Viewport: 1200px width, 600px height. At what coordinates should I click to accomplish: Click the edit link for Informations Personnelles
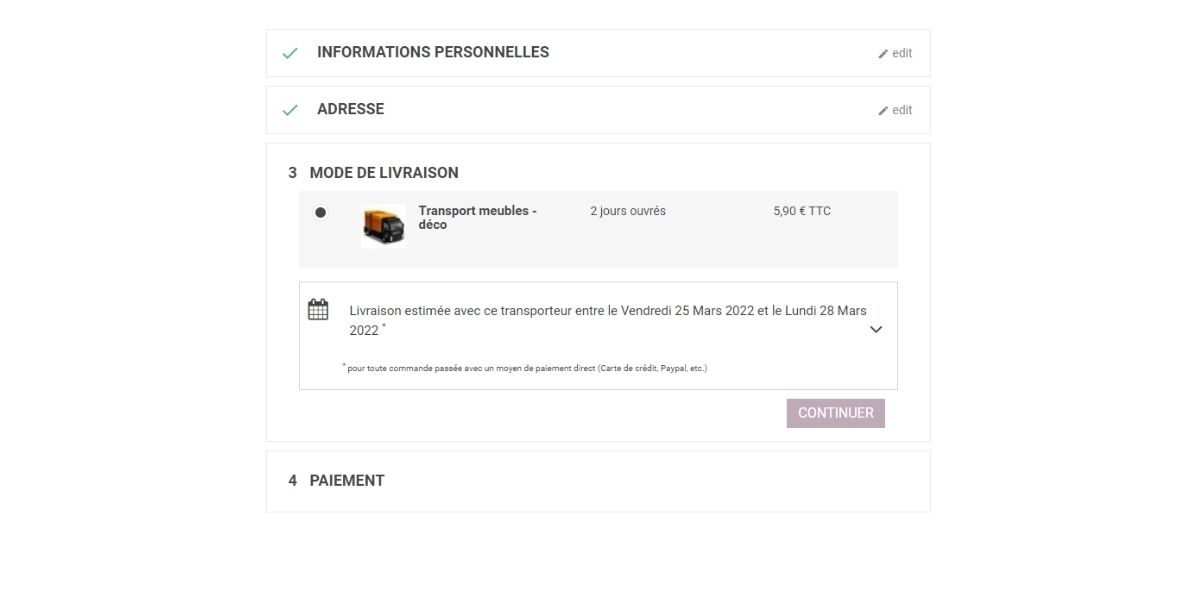point(902,54)
